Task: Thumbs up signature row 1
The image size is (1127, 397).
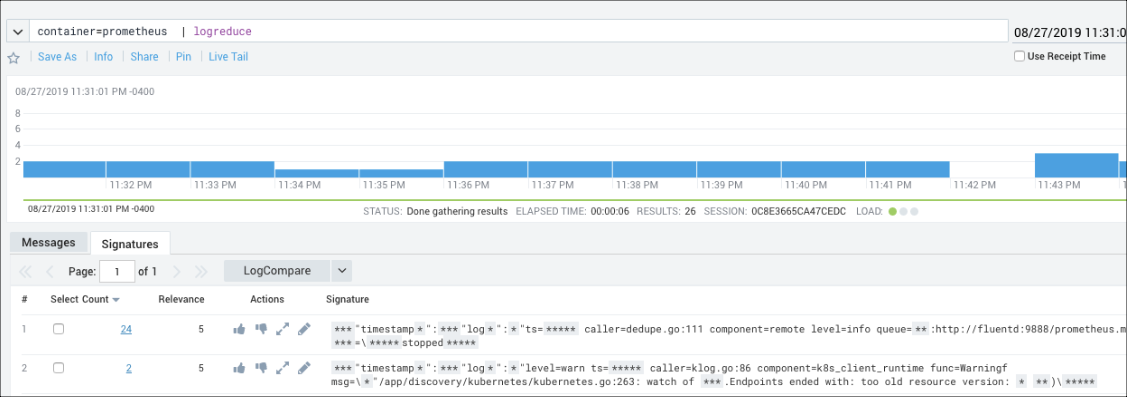Action: [239, 329]
